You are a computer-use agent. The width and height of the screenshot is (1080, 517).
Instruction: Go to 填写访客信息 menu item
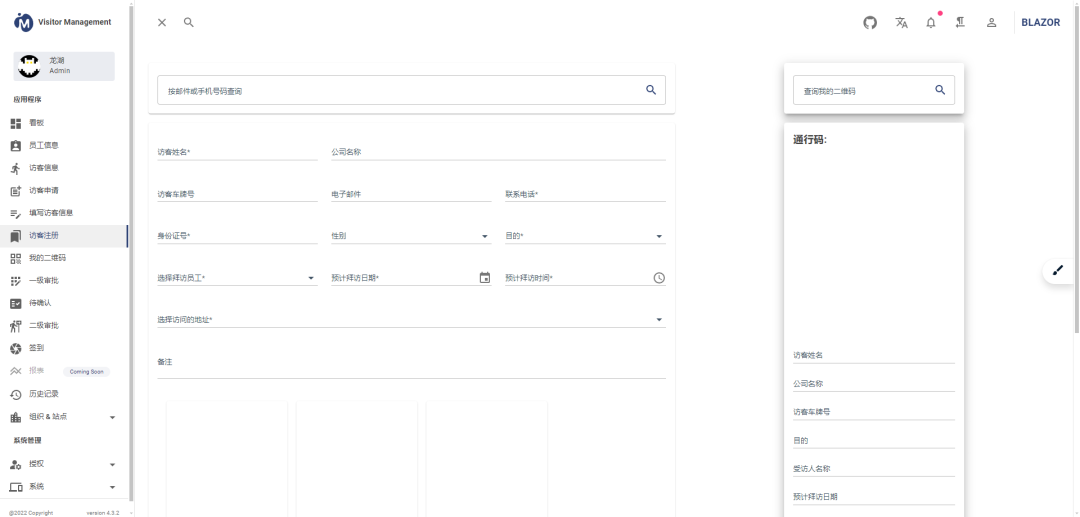tap(64, 213)
